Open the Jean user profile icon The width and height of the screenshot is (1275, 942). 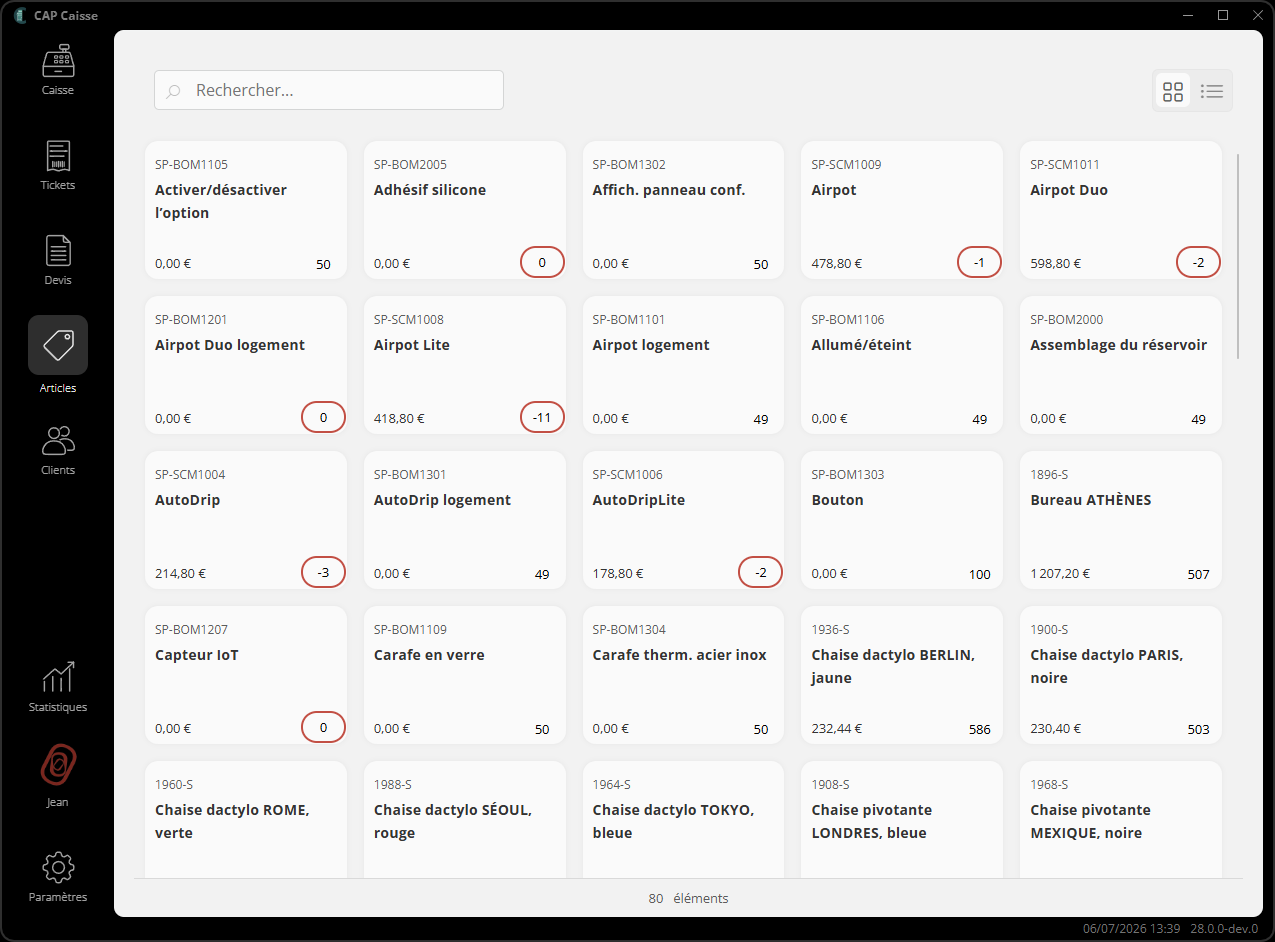point(58,766)
